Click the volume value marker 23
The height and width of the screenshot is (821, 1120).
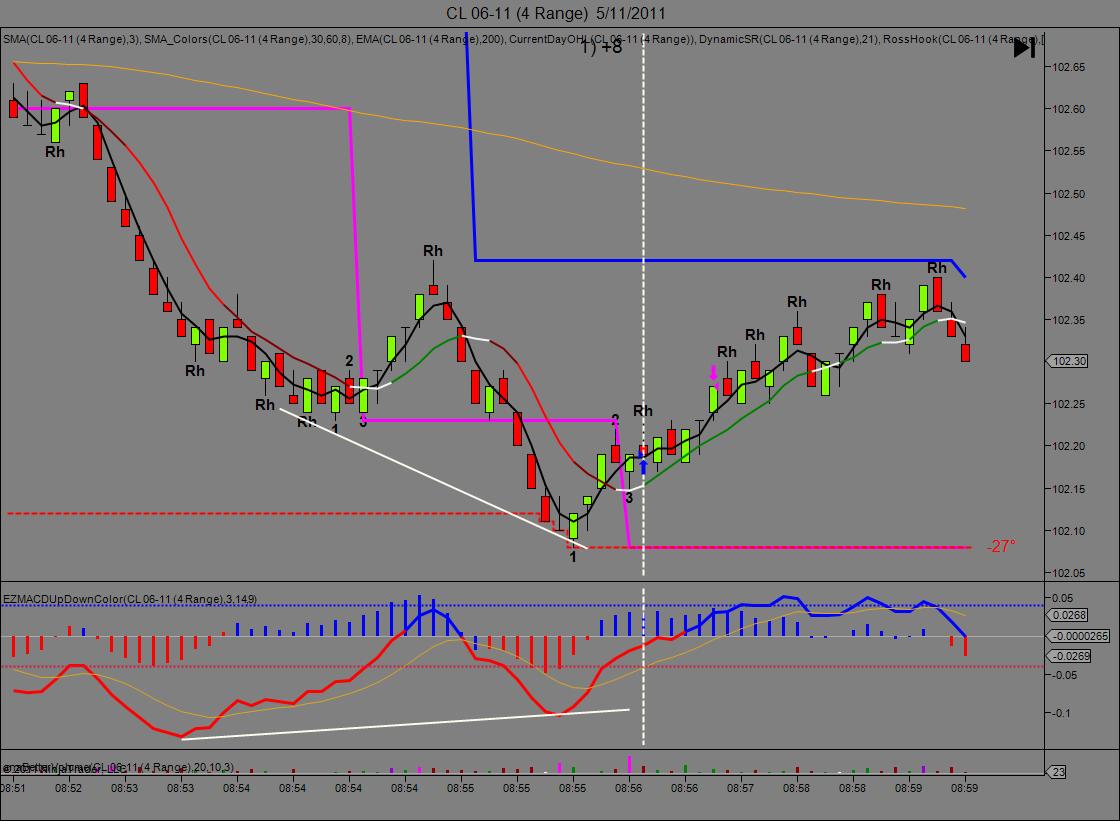[x=1058, y=772]
